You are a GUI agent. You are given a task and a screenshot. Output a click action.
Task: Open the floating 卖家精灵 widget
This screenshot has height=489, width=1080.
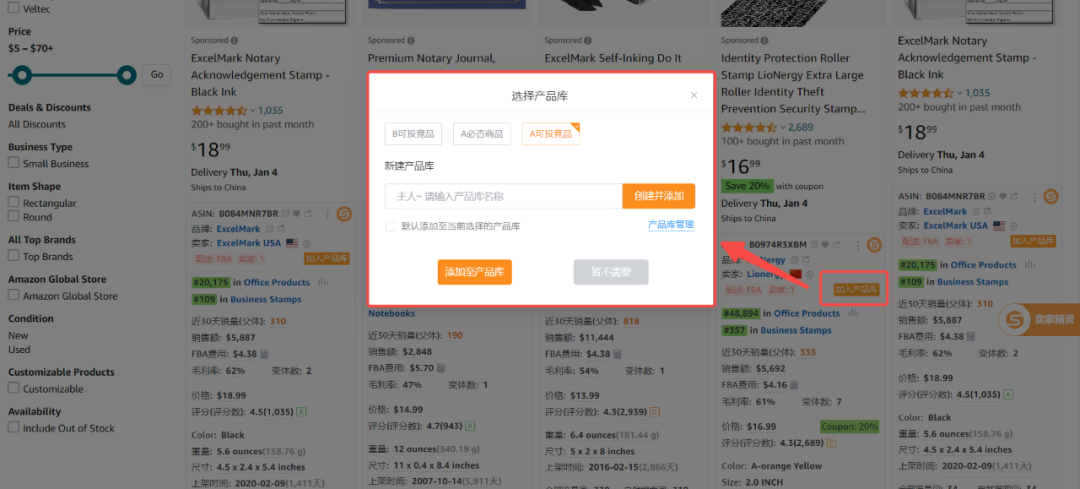click(x=1039, y=320)
